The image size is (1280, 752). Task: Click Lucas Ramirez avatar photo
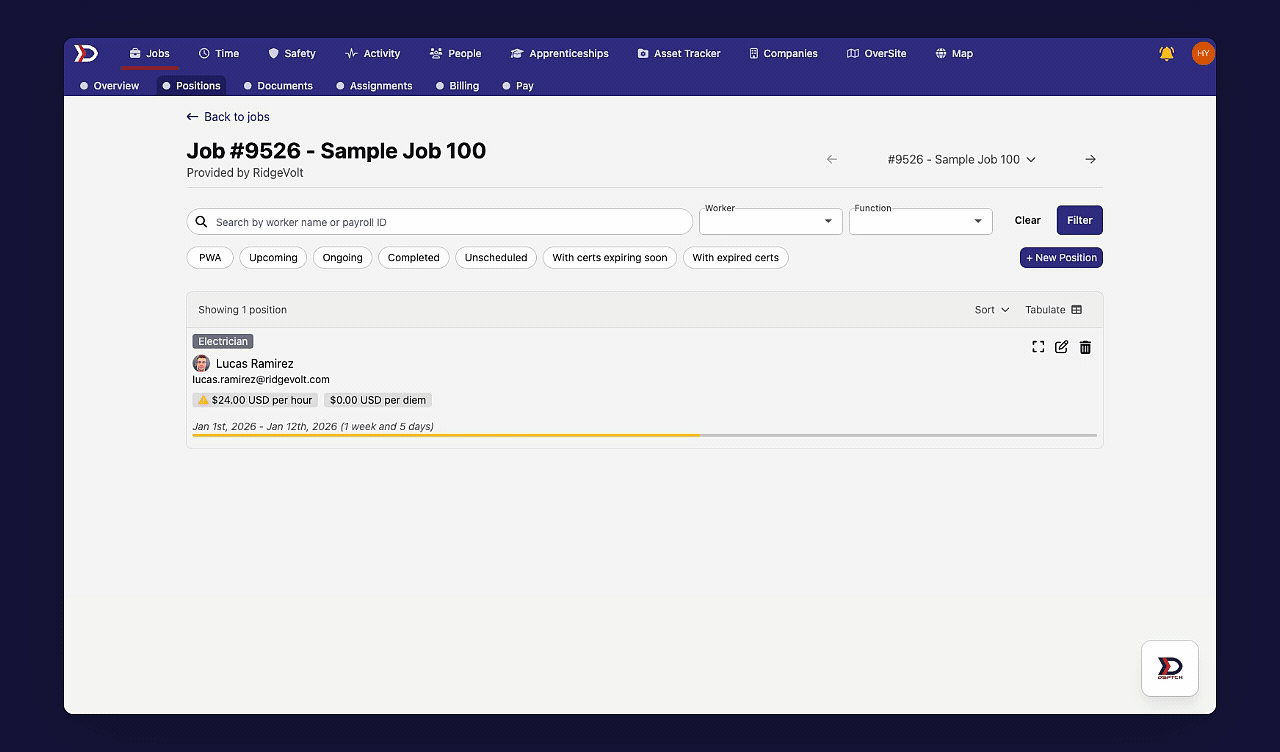[201, 363]
